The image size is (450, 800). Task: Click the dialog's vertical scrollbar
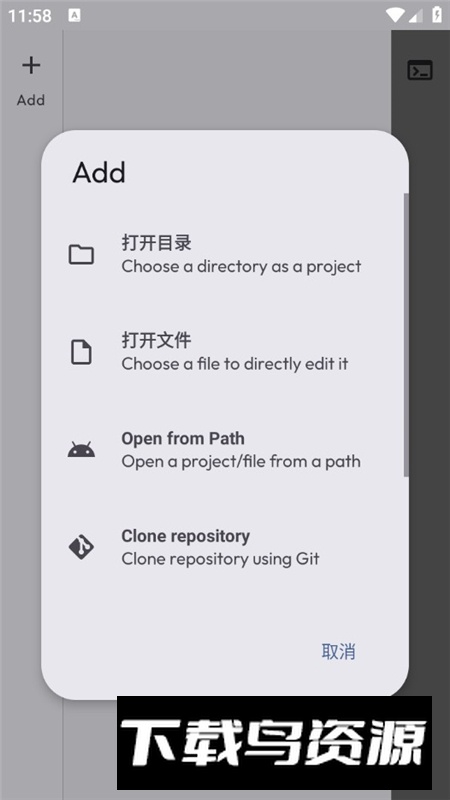coord(406,335)
